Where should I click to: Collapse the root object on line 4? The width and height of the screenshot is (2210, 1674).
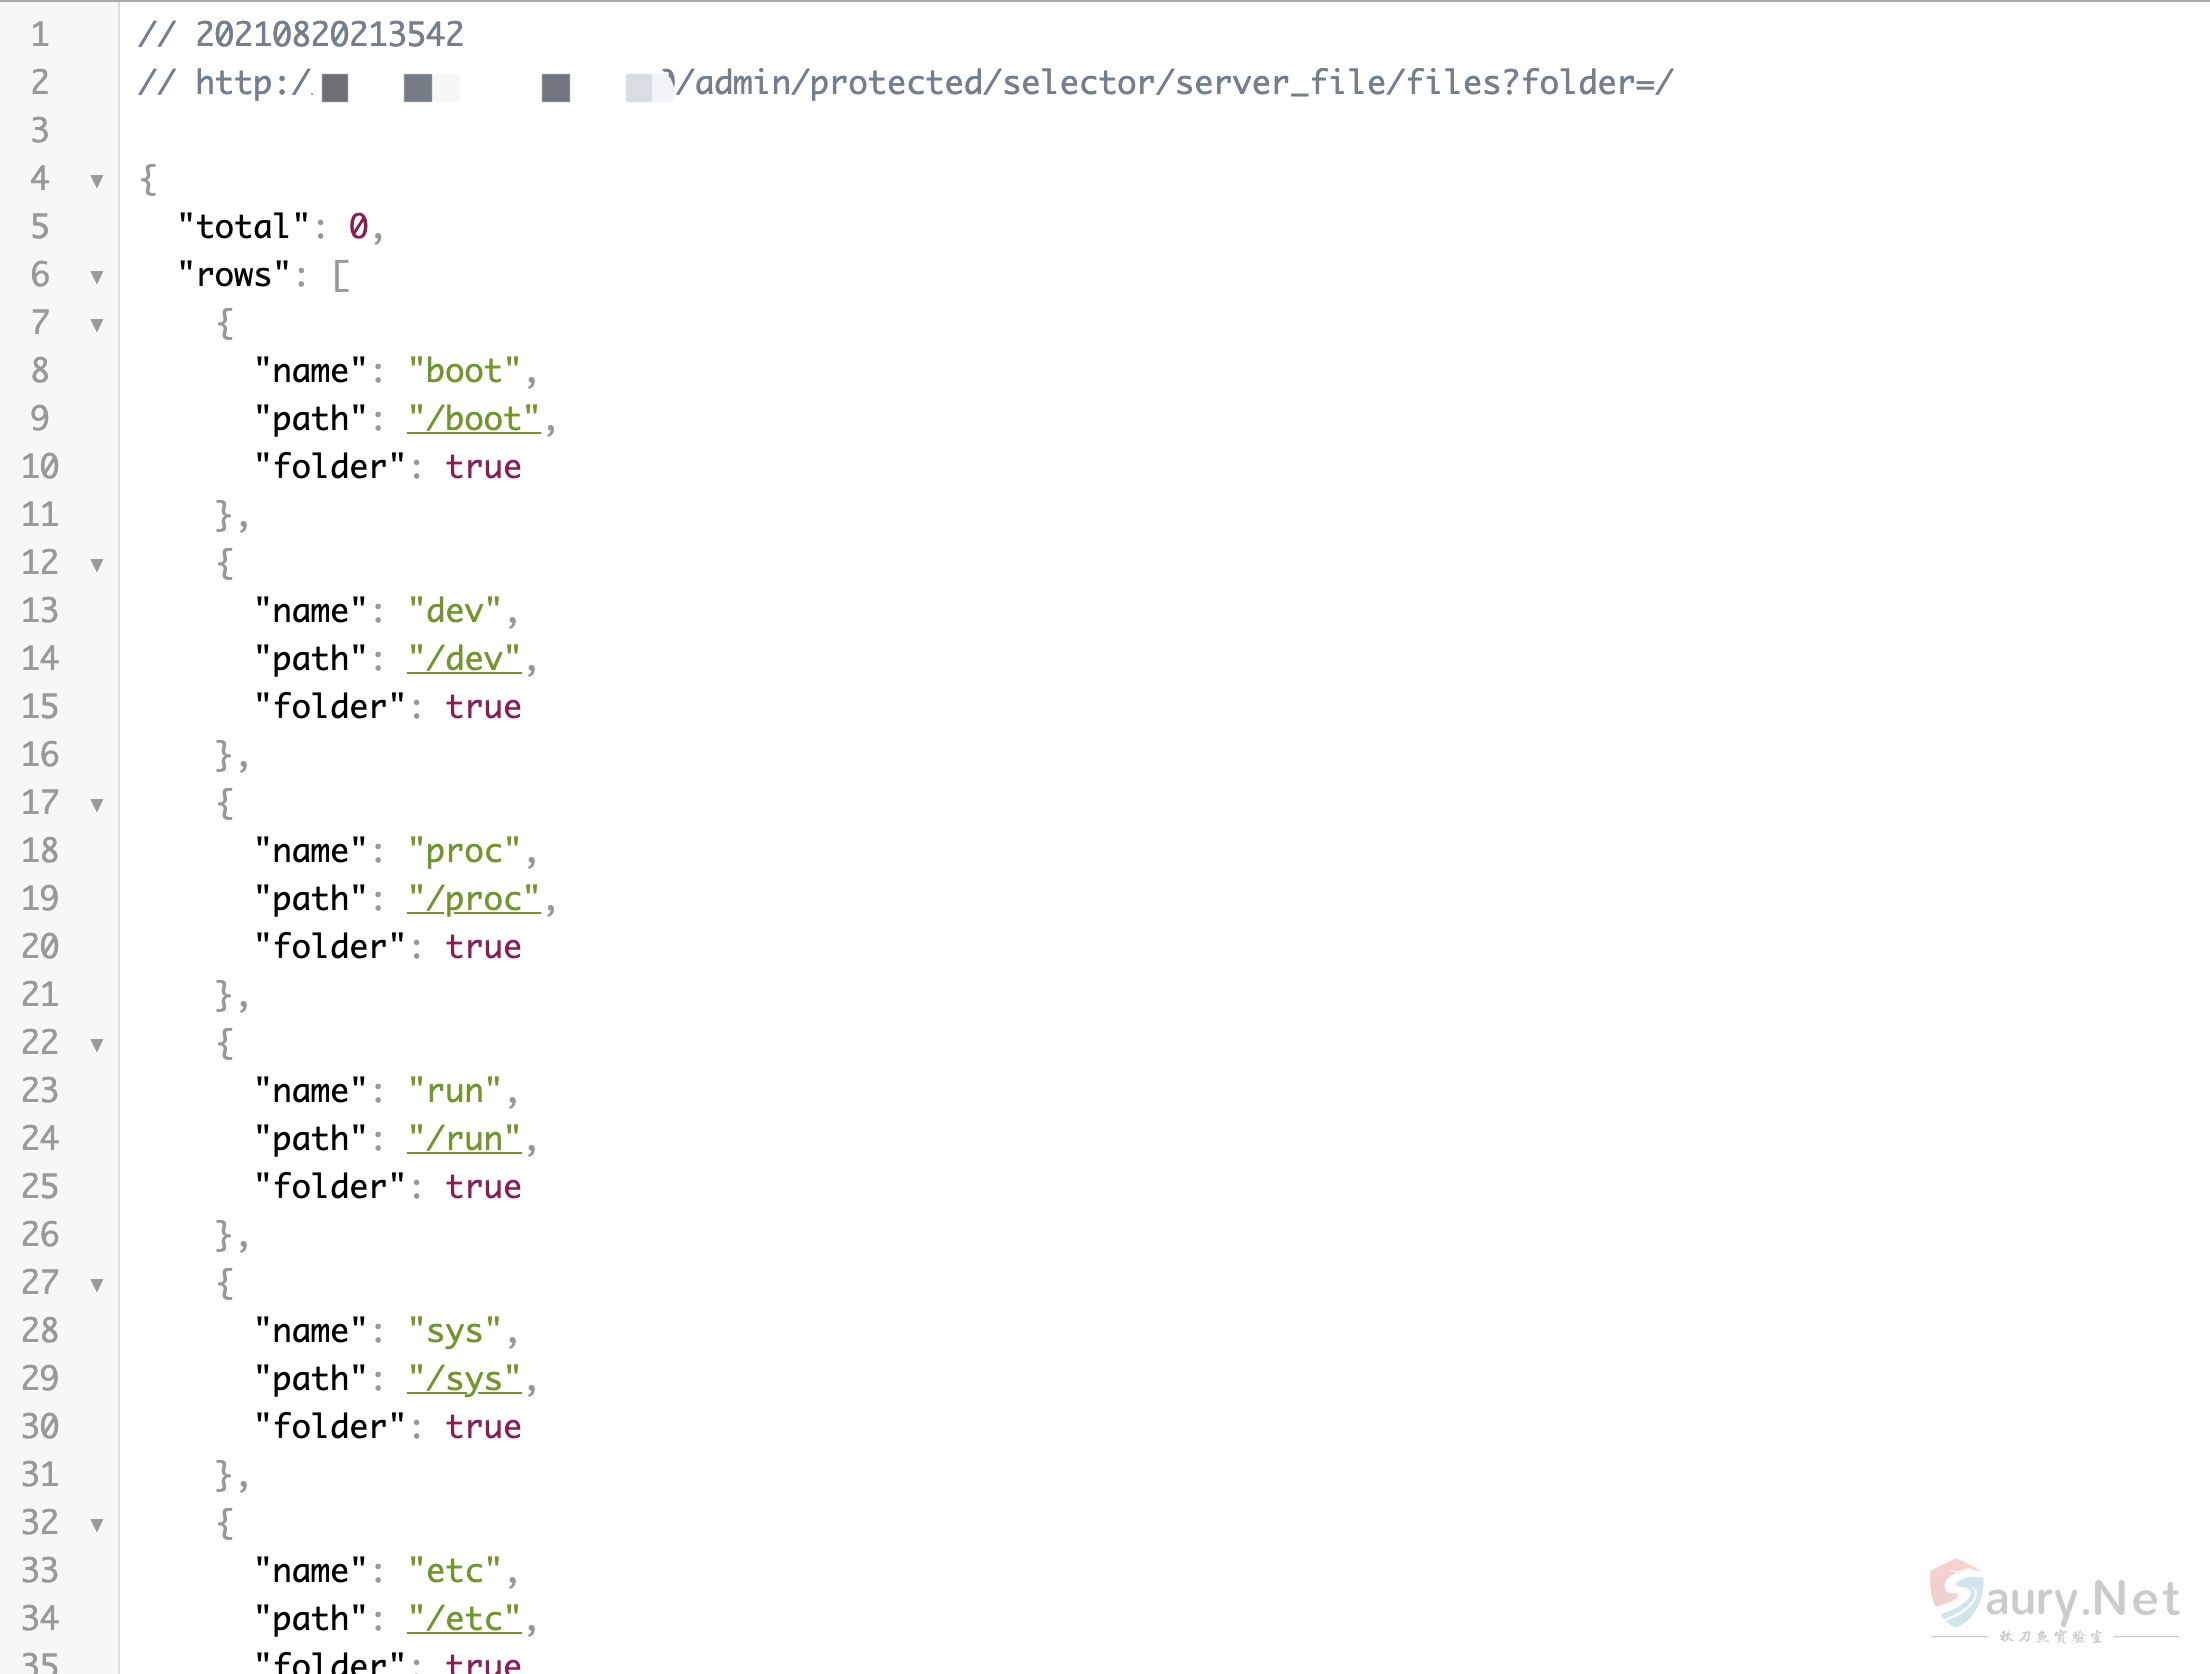97,181
